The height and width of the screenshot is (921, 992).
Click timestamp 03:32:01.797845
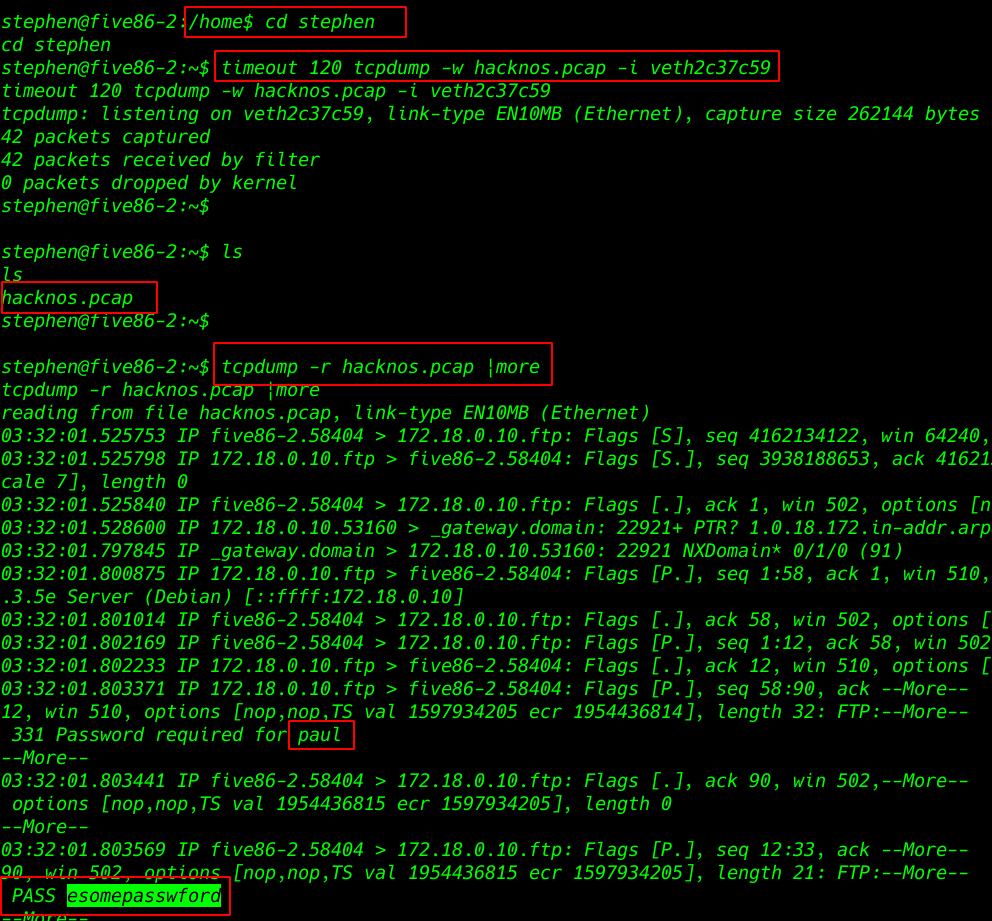click(x=84, y=551)
